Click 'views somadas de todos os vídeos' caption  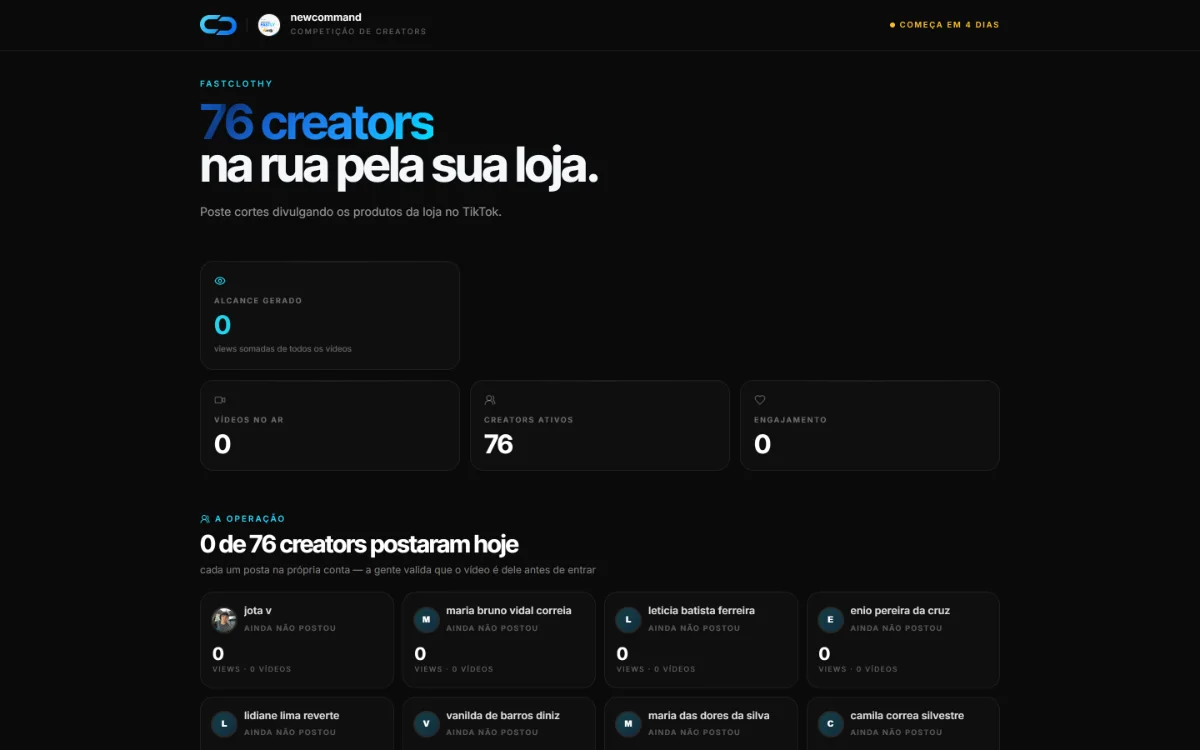(x=283, y=349)
